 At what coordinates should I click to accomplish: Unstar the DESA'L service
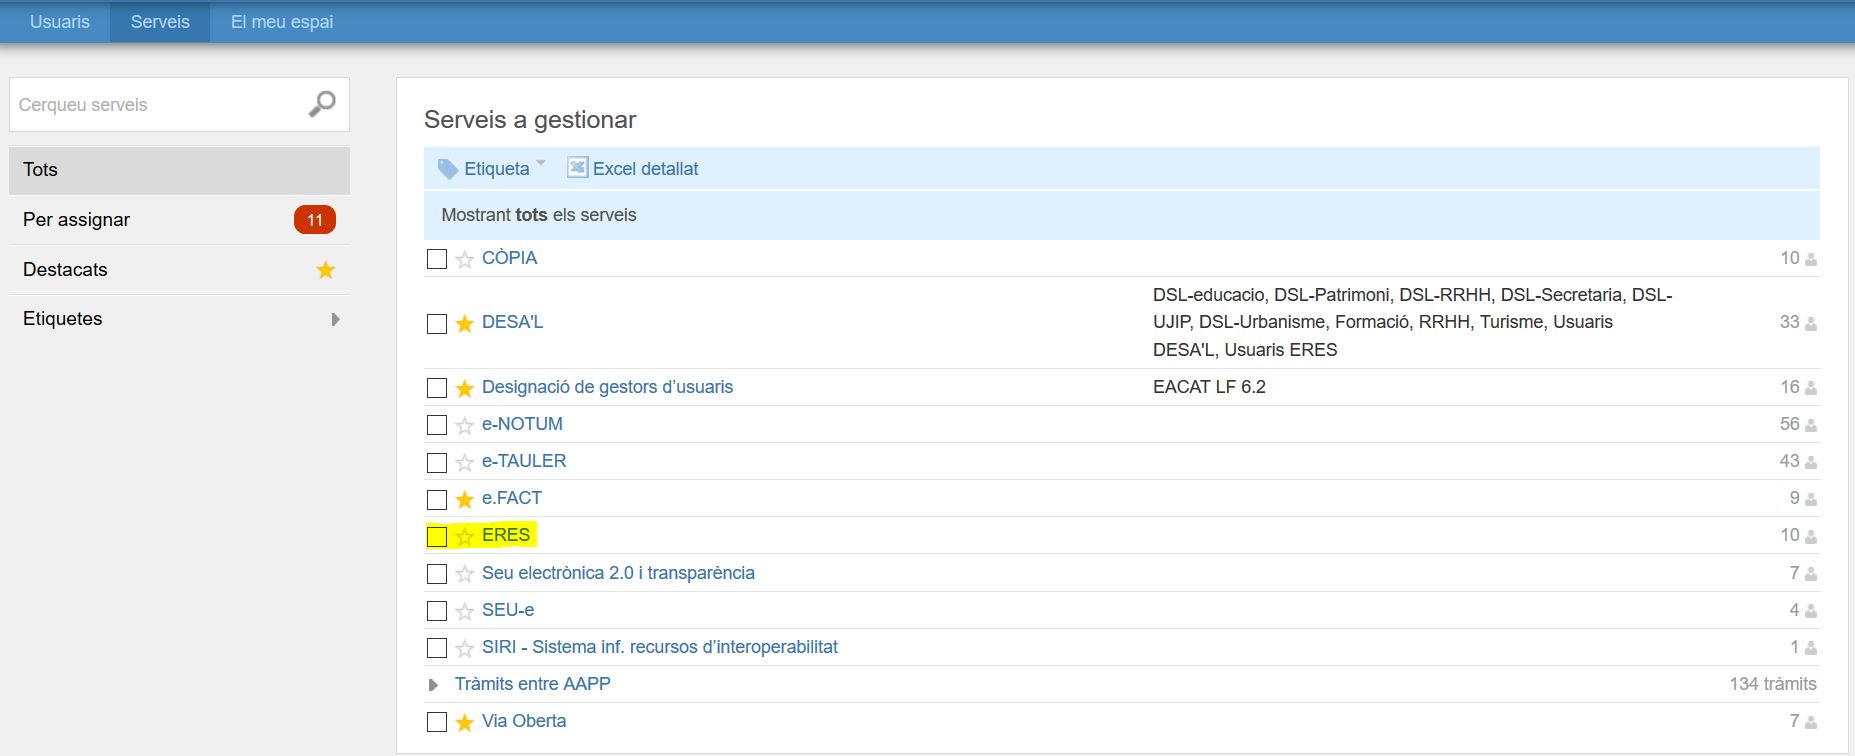(x=464, y=324)
